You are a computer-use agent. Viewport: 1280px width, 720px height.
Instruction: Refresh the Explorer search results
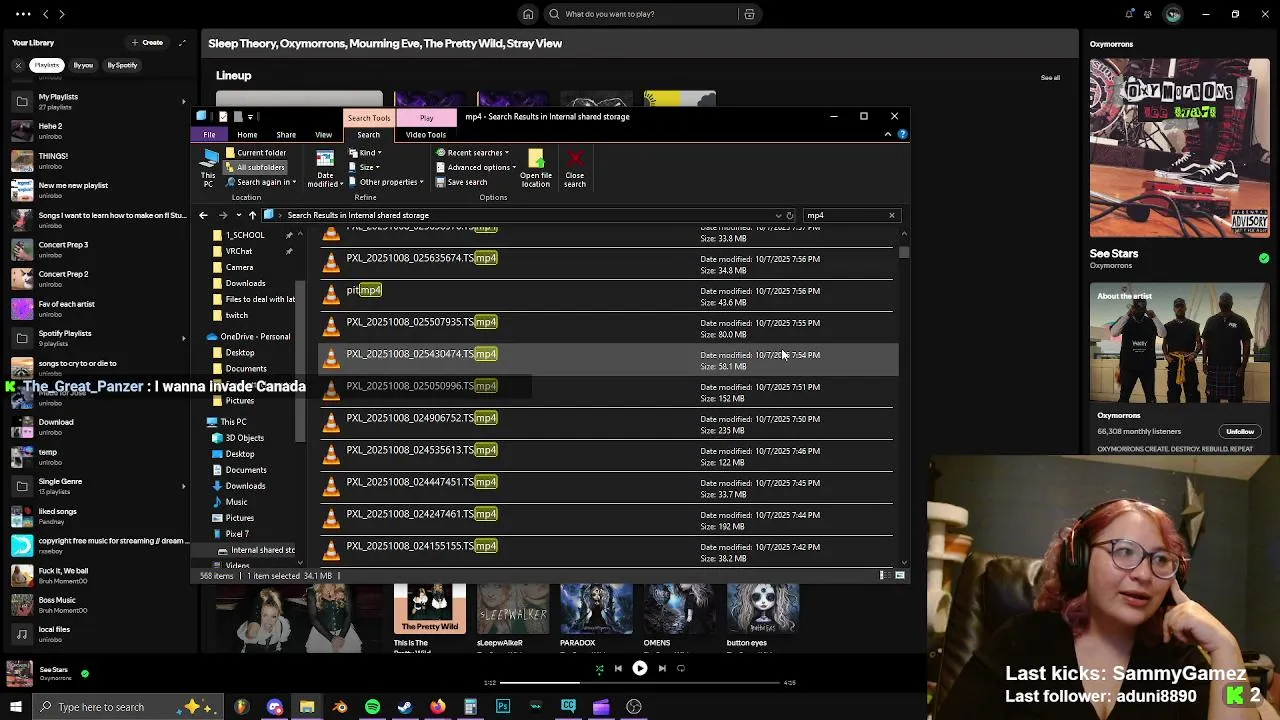coord(790,215)
